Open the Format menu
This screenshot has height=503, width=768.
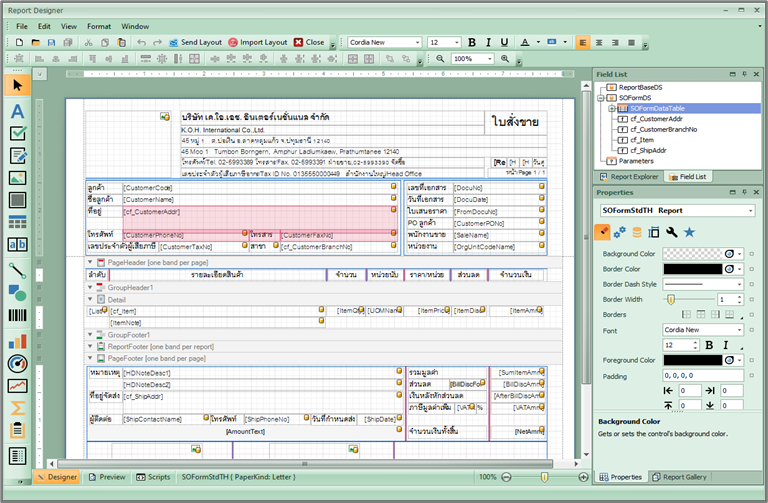point(99,25)
